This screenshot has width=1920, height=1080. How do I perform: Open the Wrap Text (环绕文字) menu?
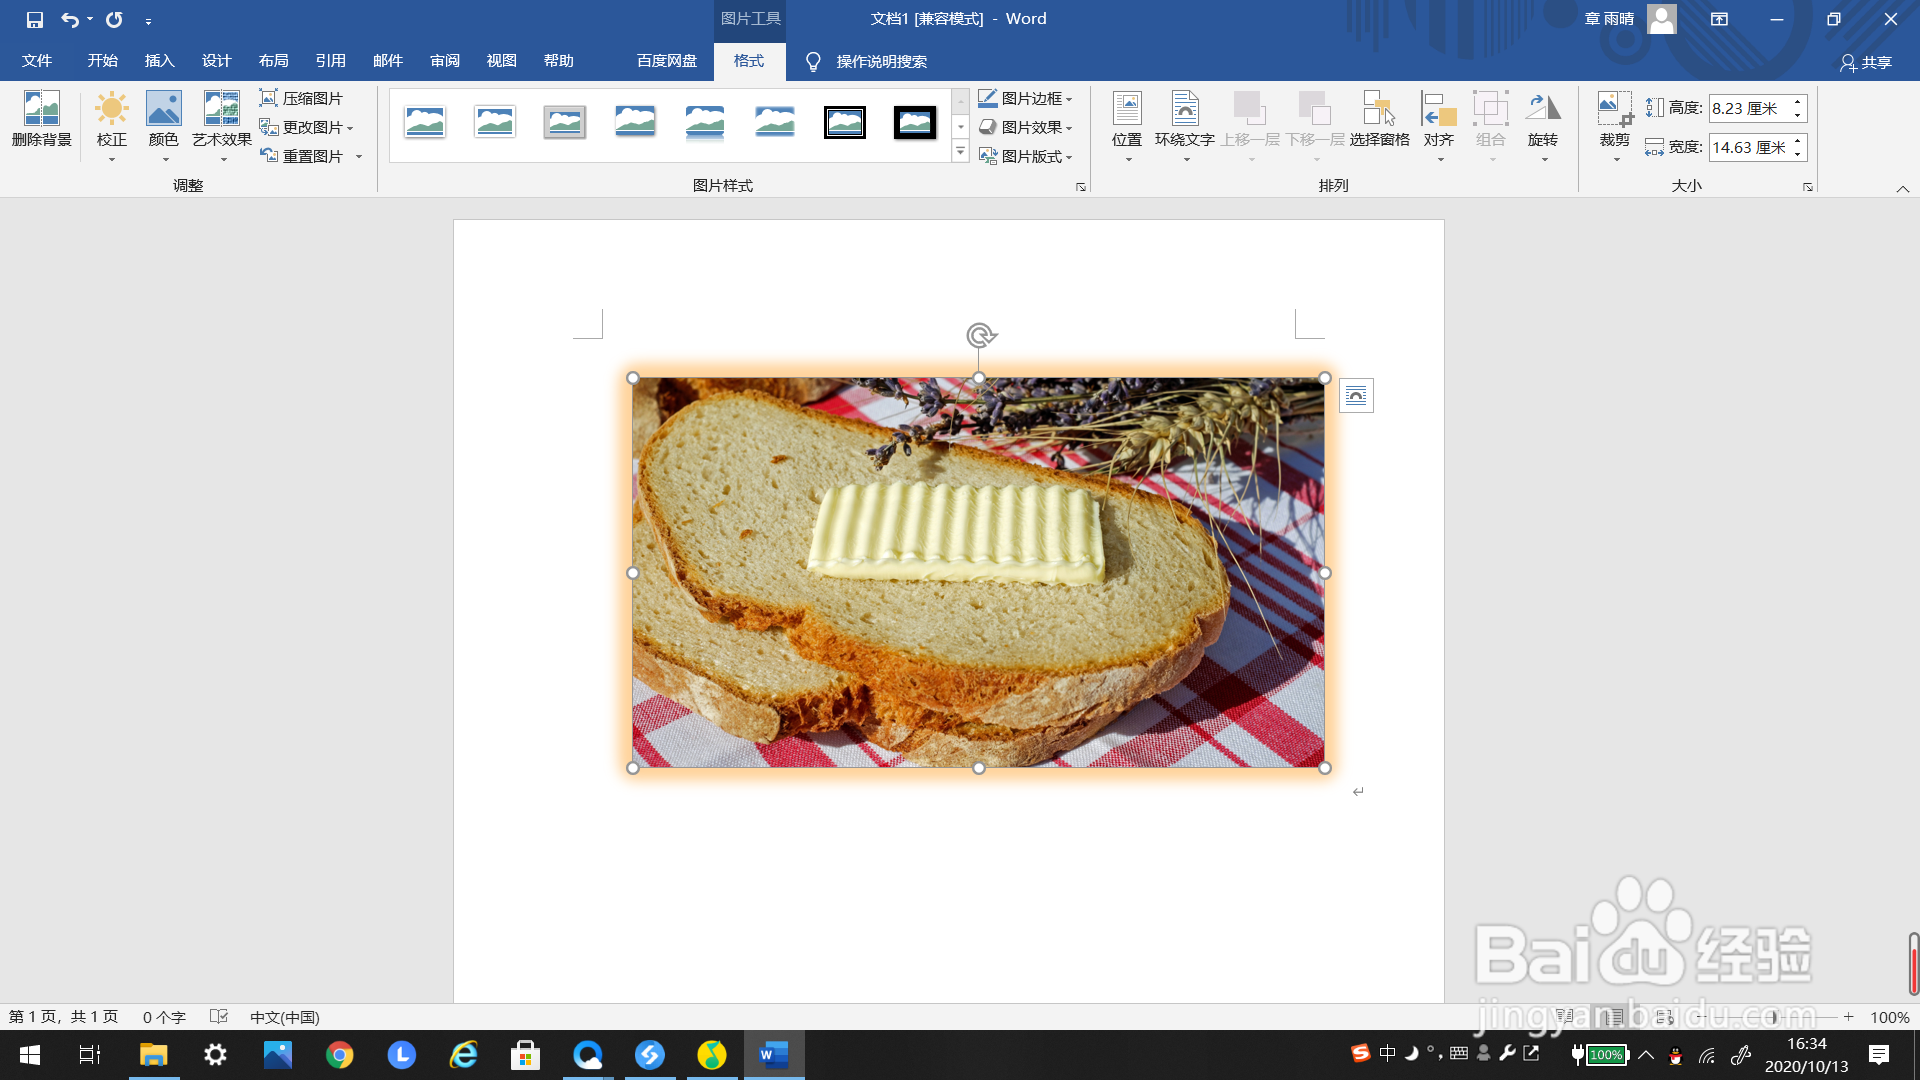(1185, 125)
